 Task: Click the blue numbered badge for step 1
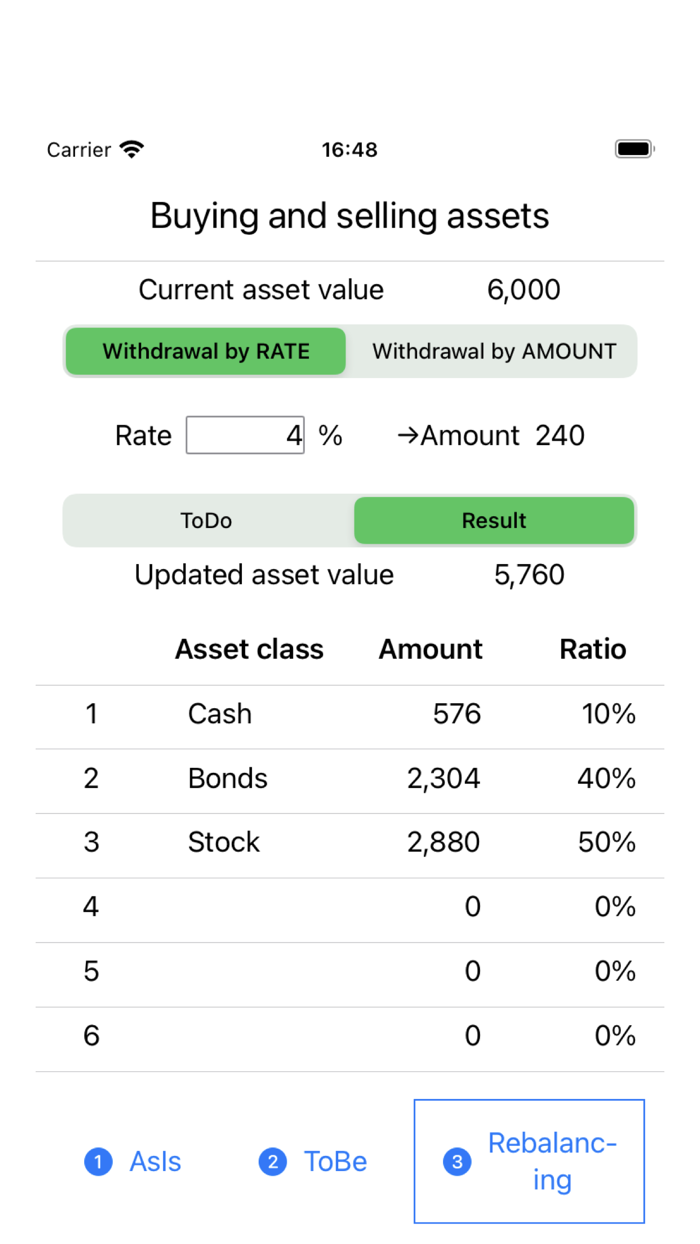pos(98,1162)
